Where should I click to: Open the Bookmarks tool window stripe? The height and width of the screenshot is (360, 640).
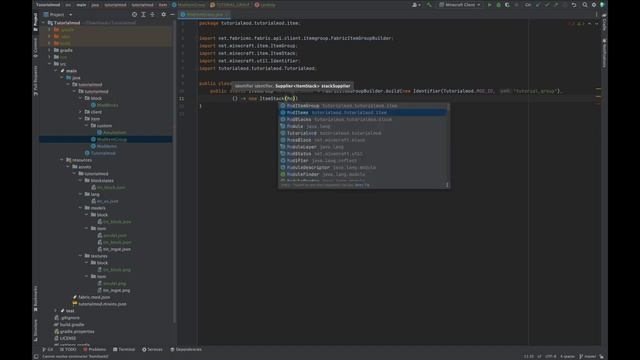pos(36,298)
